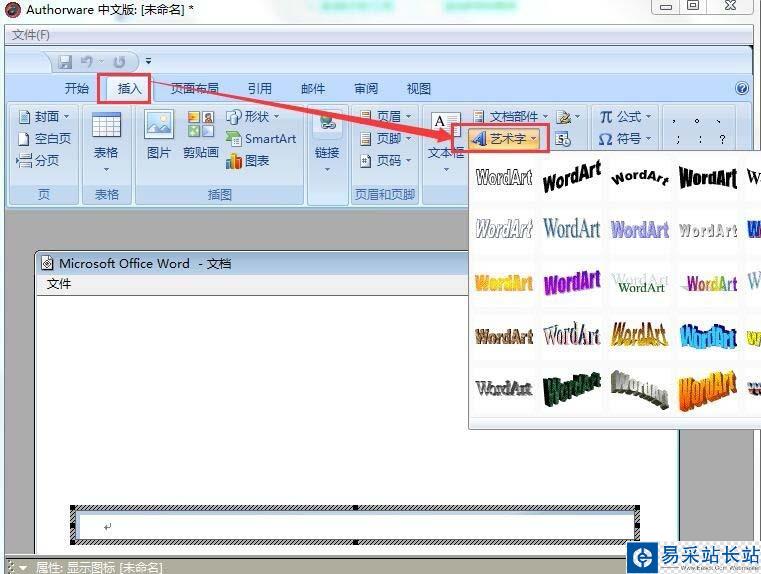Image resolution: width=761 pixels, height=574 pixels.
Task: Insert a SmartArt graphic
Action: coord(261,139)
